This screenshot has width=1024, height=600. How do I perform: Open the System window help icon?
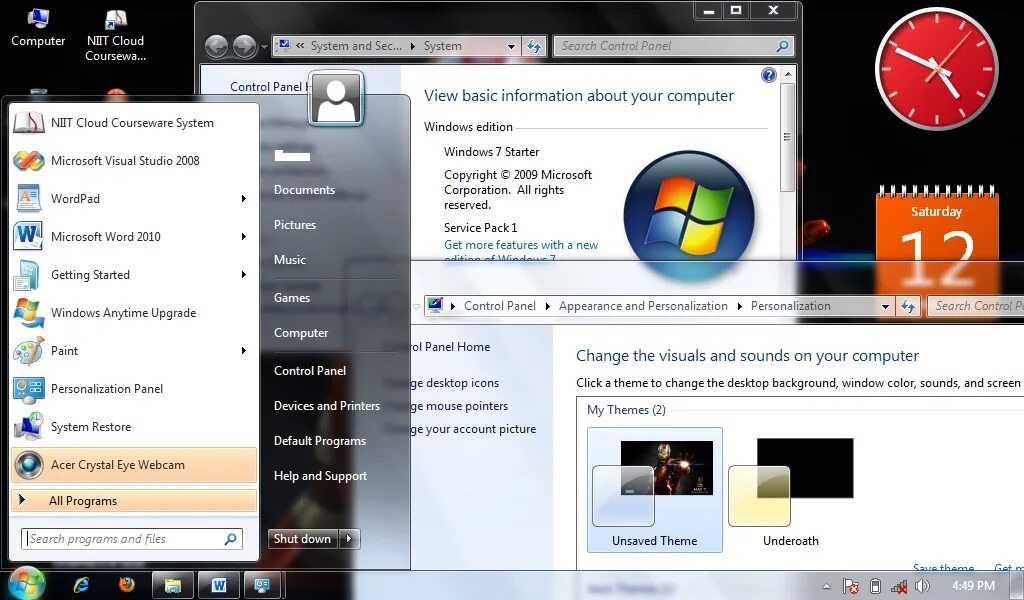click(769, 75)
